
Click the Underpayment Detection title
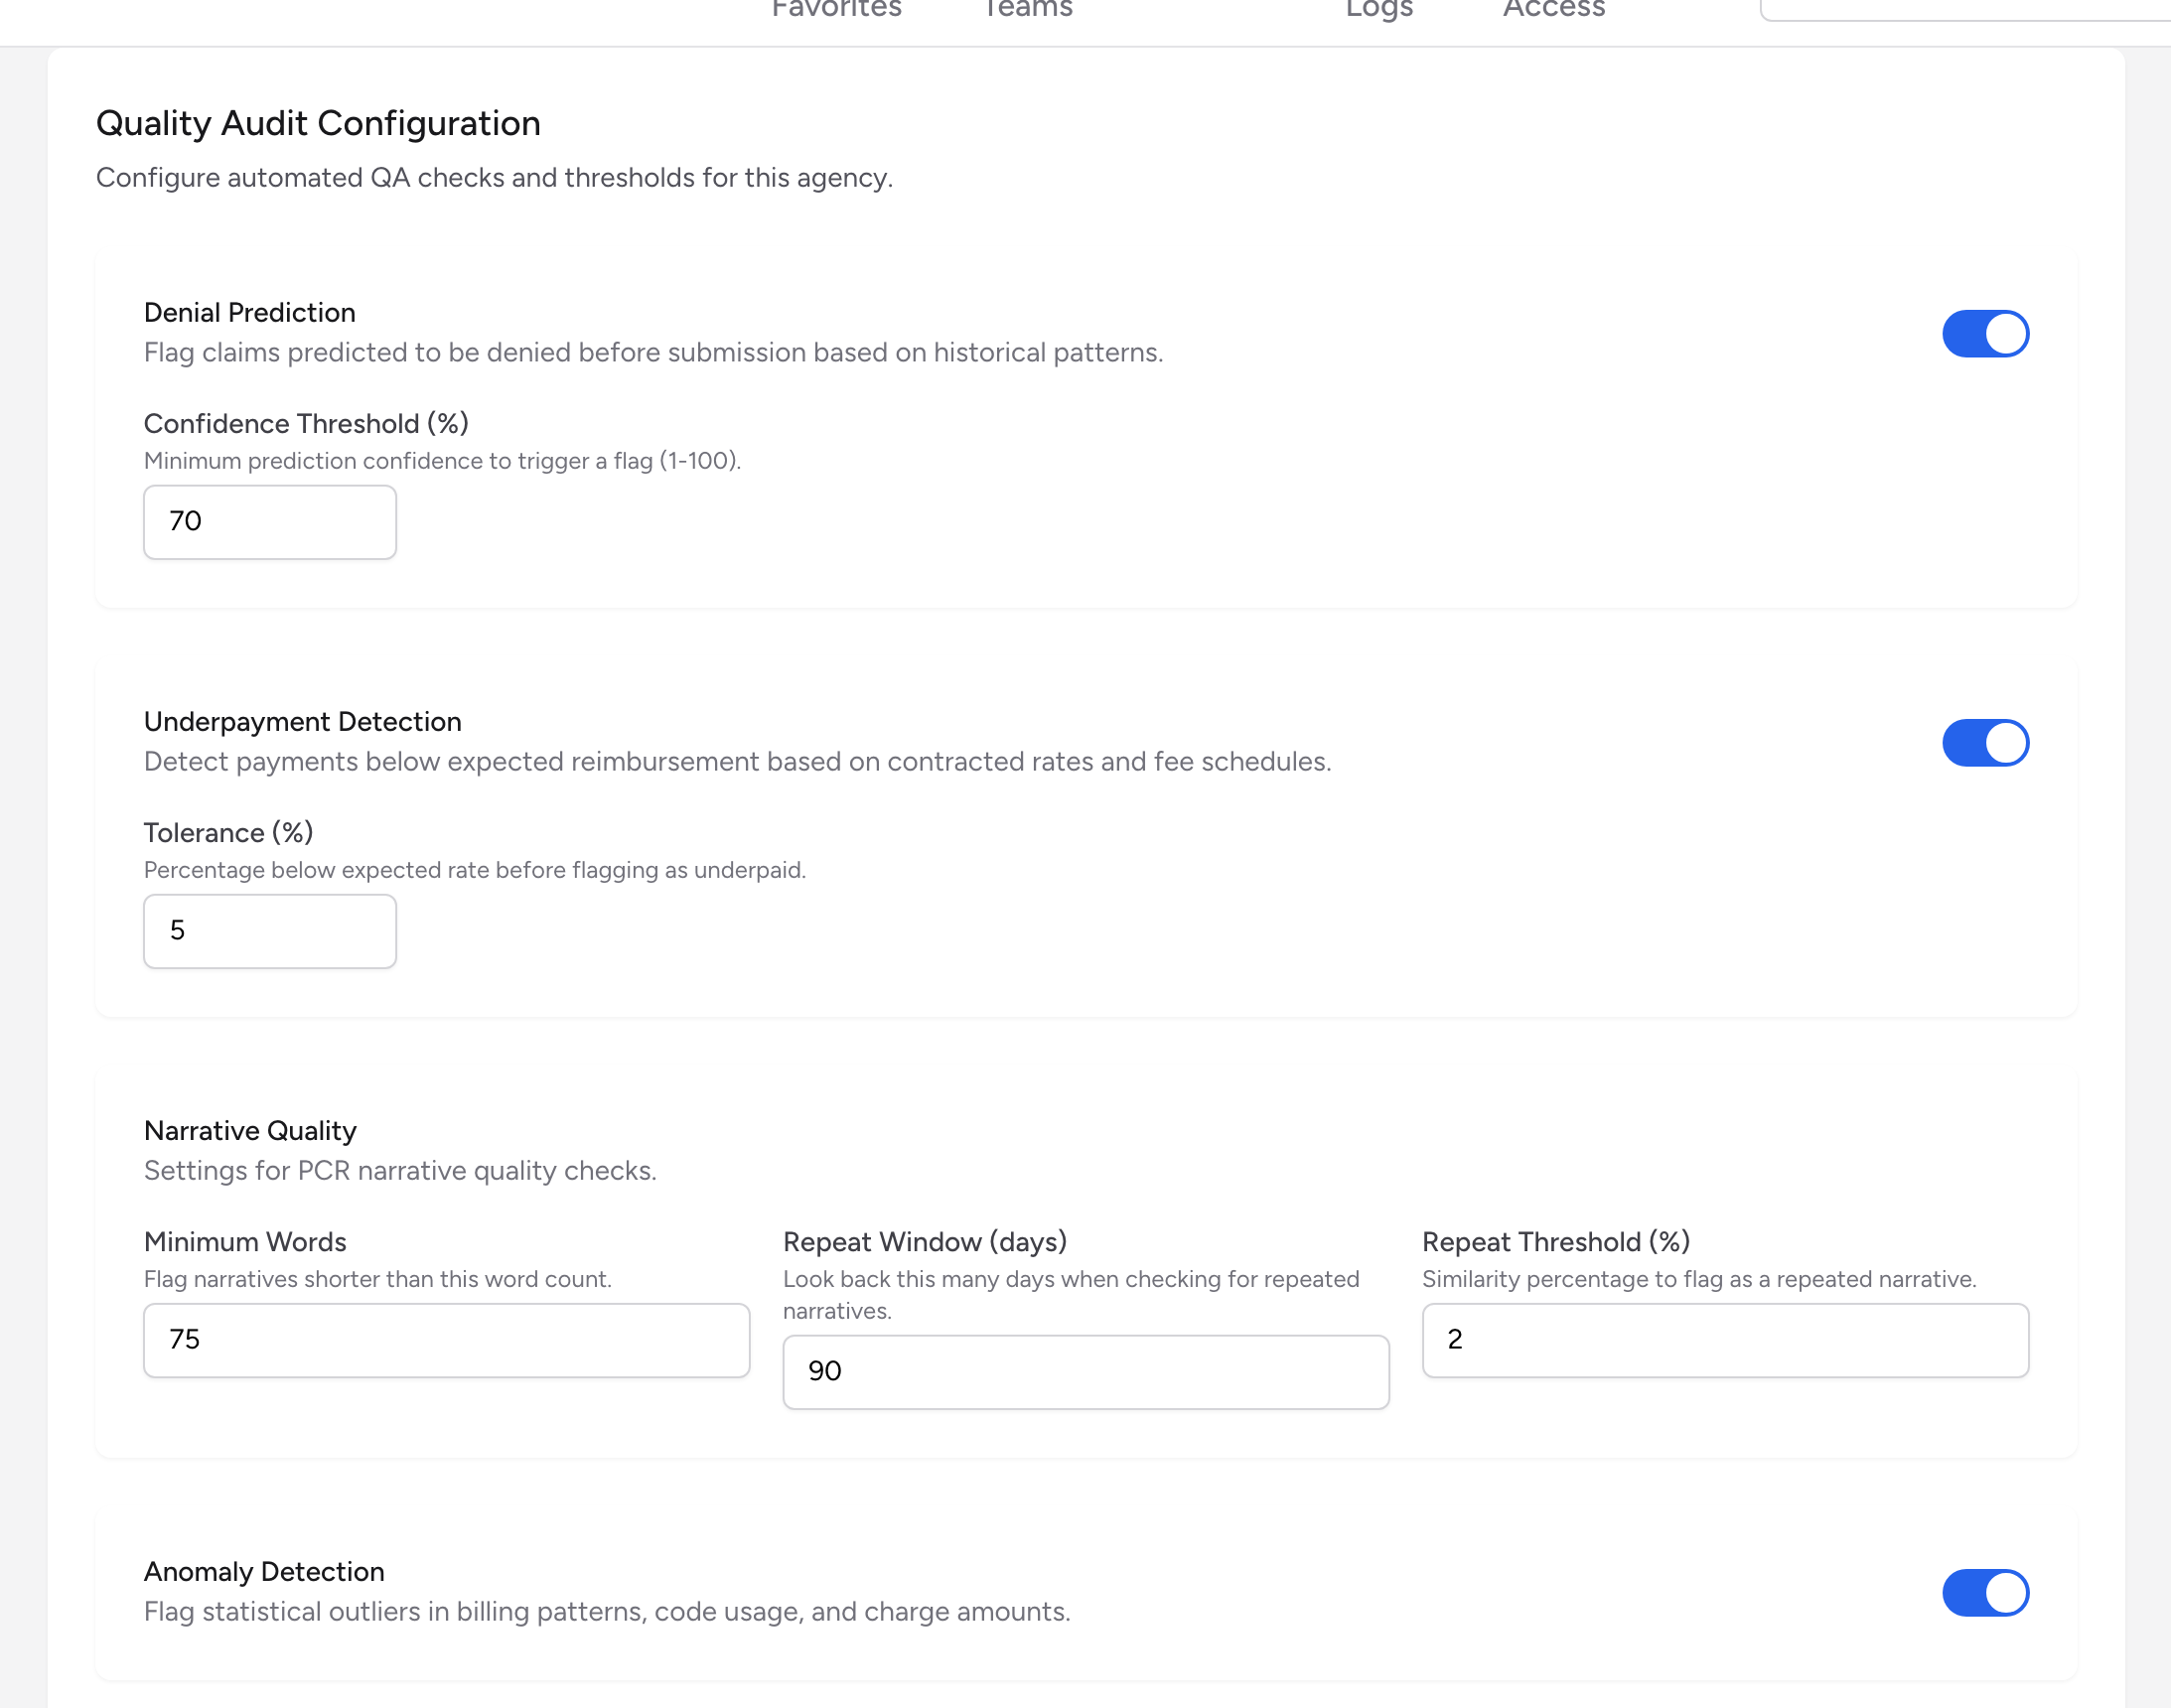(x=303, y=721)
